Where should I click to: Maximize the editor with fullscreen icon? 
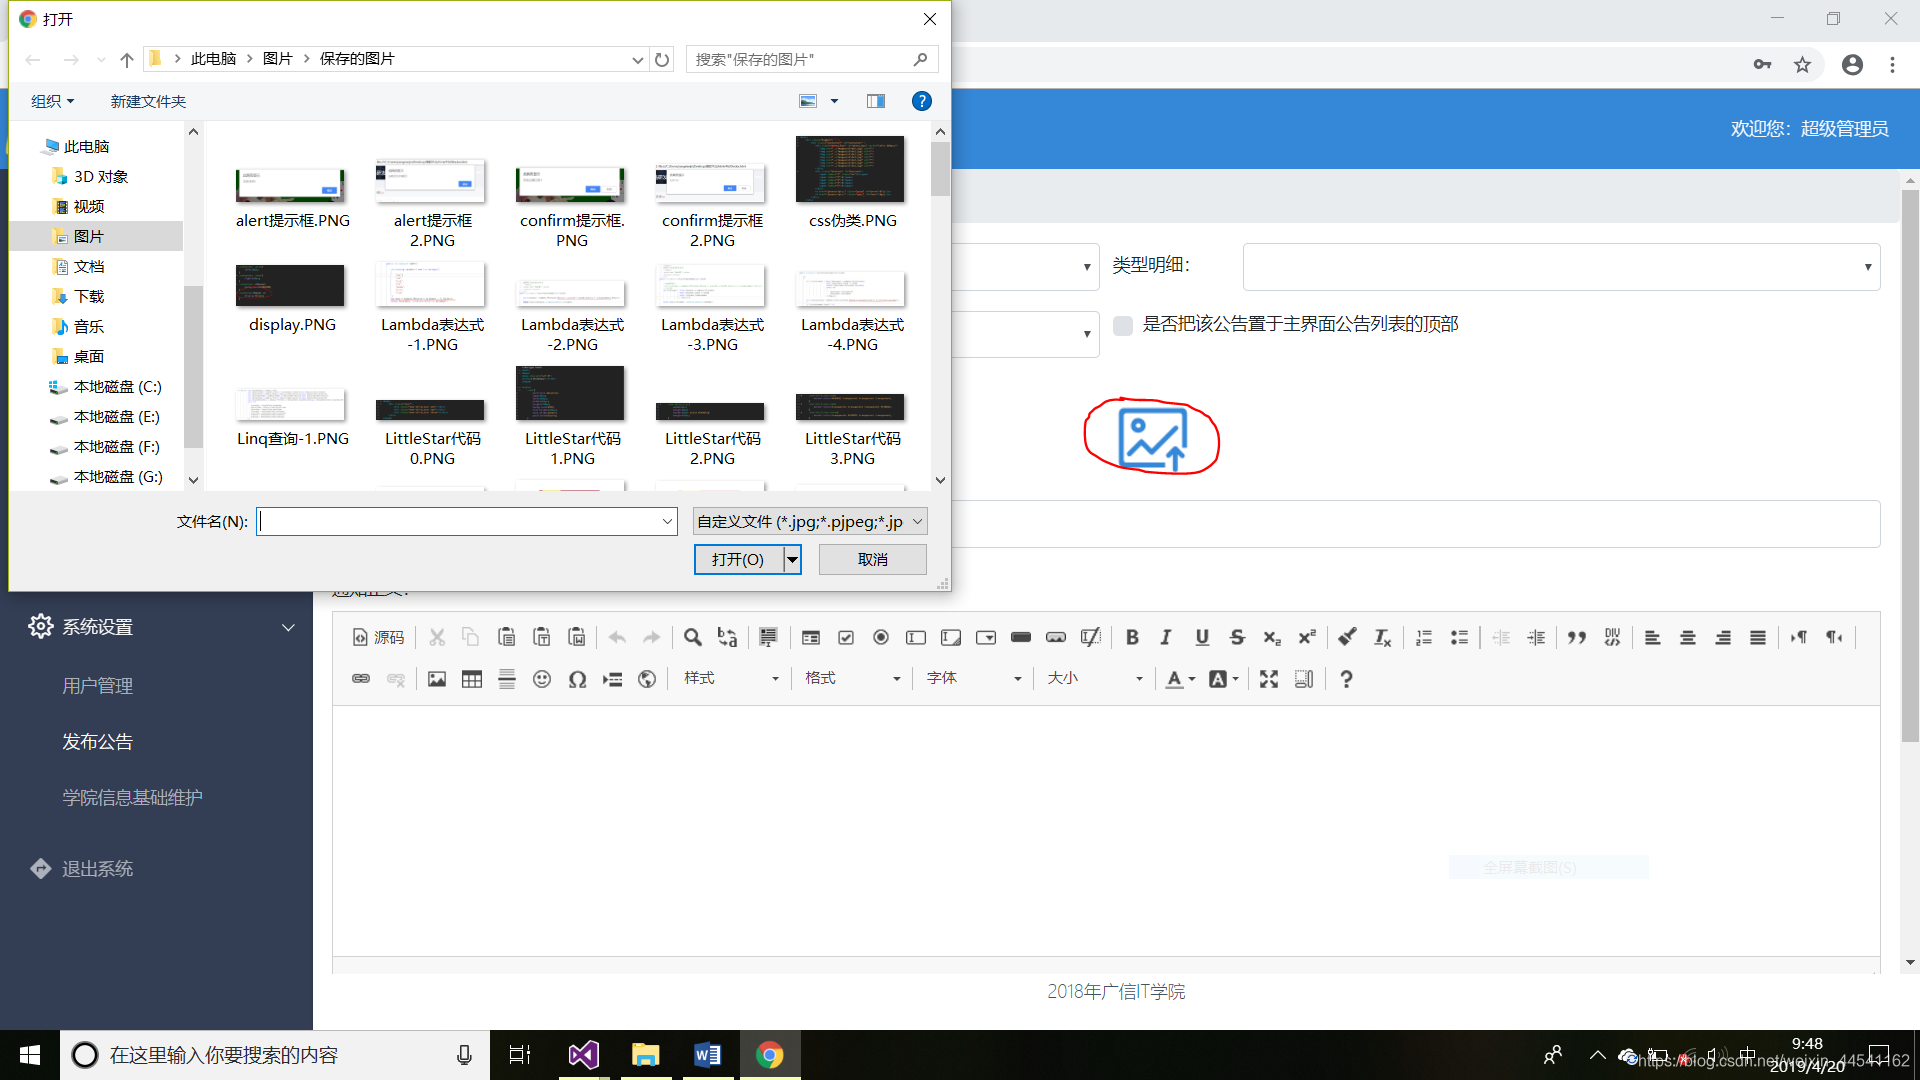1269,680
